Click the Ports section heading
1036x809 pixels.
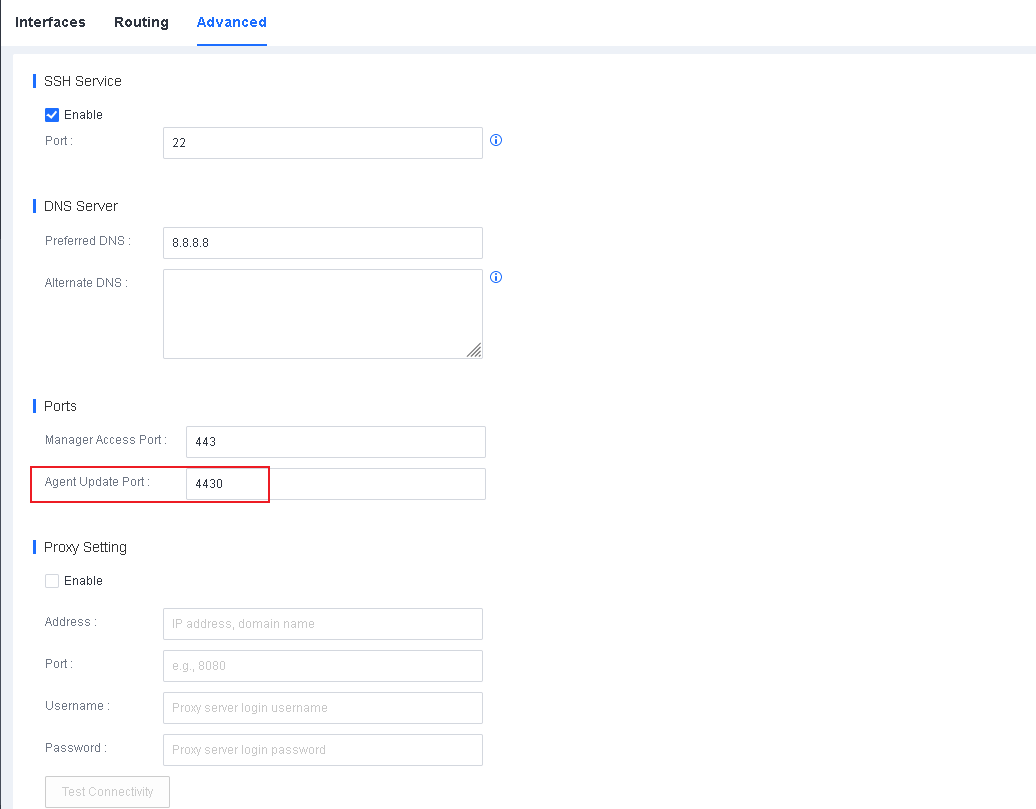click(x=60, y=406)
